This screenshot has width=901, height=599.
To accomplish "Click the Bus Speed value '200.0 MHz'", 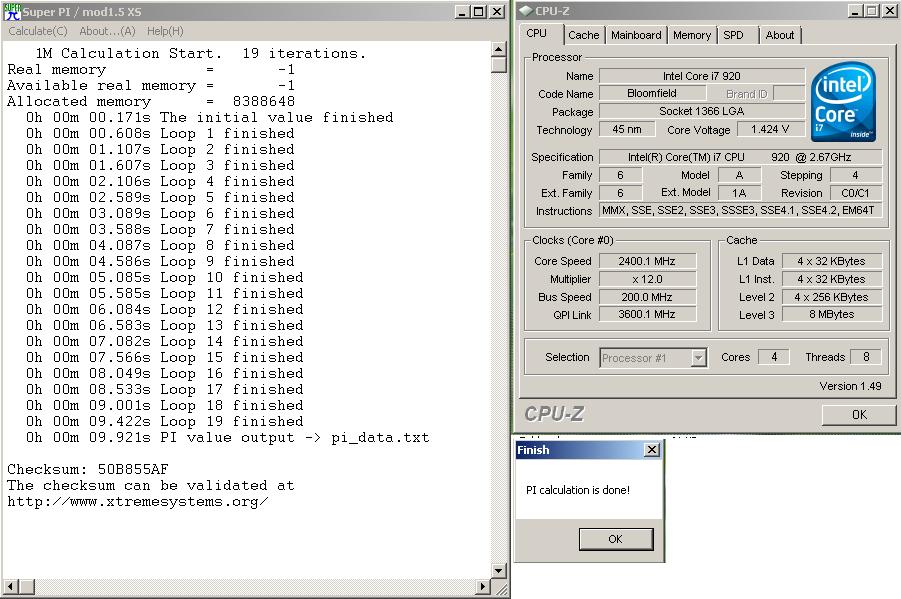I will (x=647, y=297).
